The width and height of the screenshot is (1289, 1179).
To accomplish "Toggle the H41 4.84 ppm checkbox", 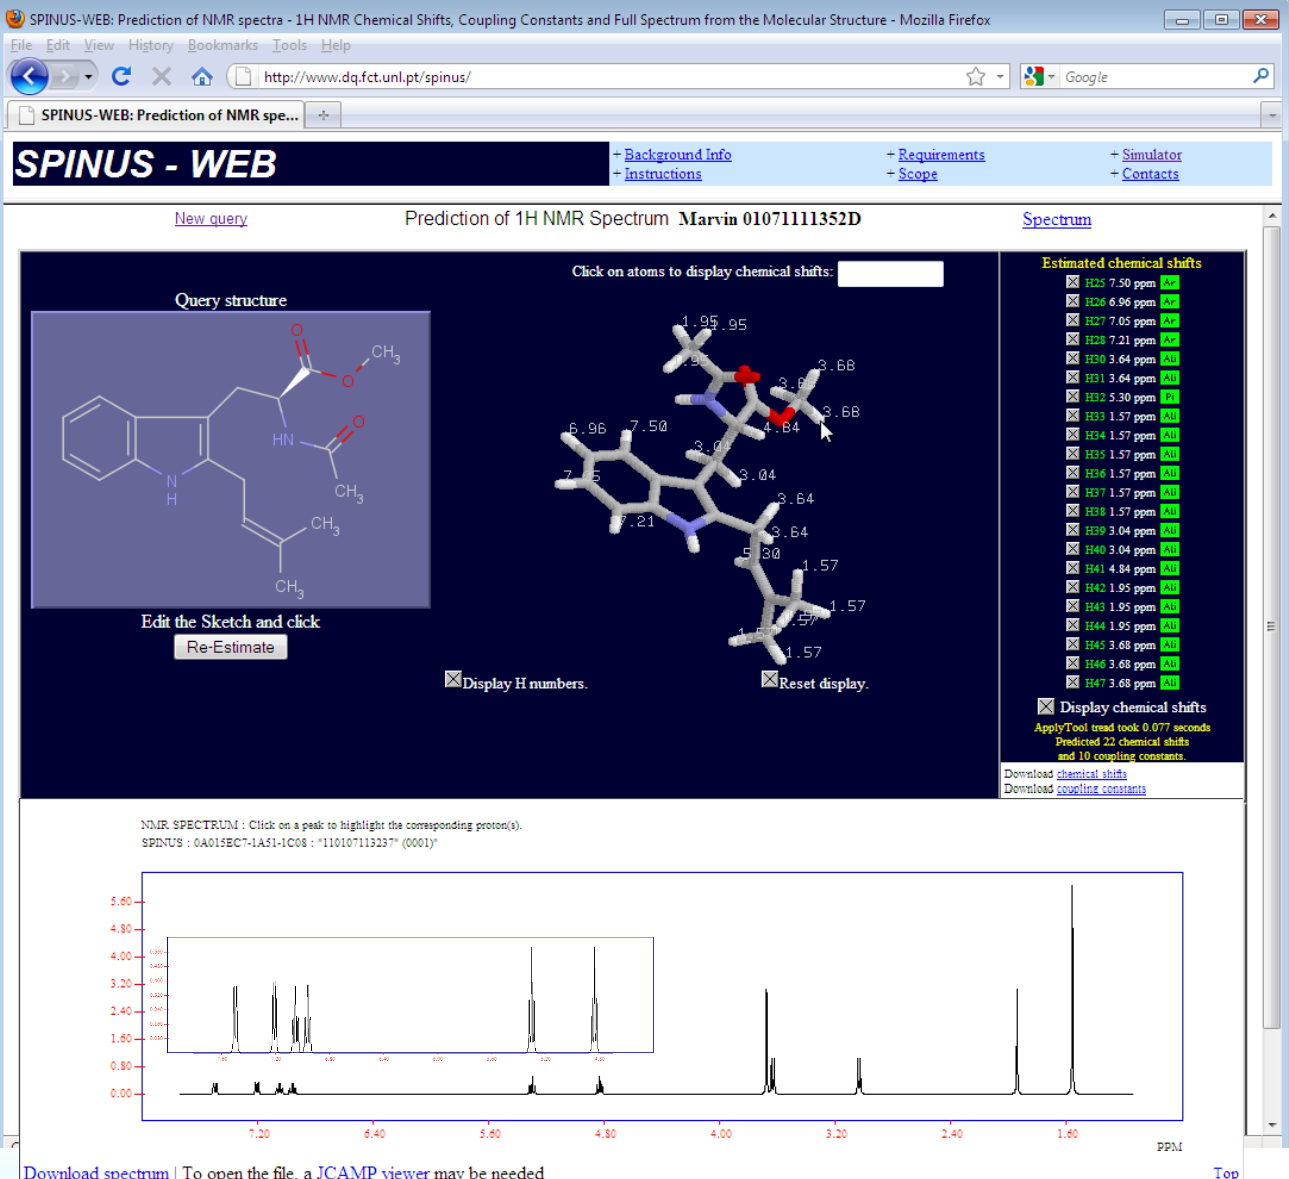I will 1073,569.
